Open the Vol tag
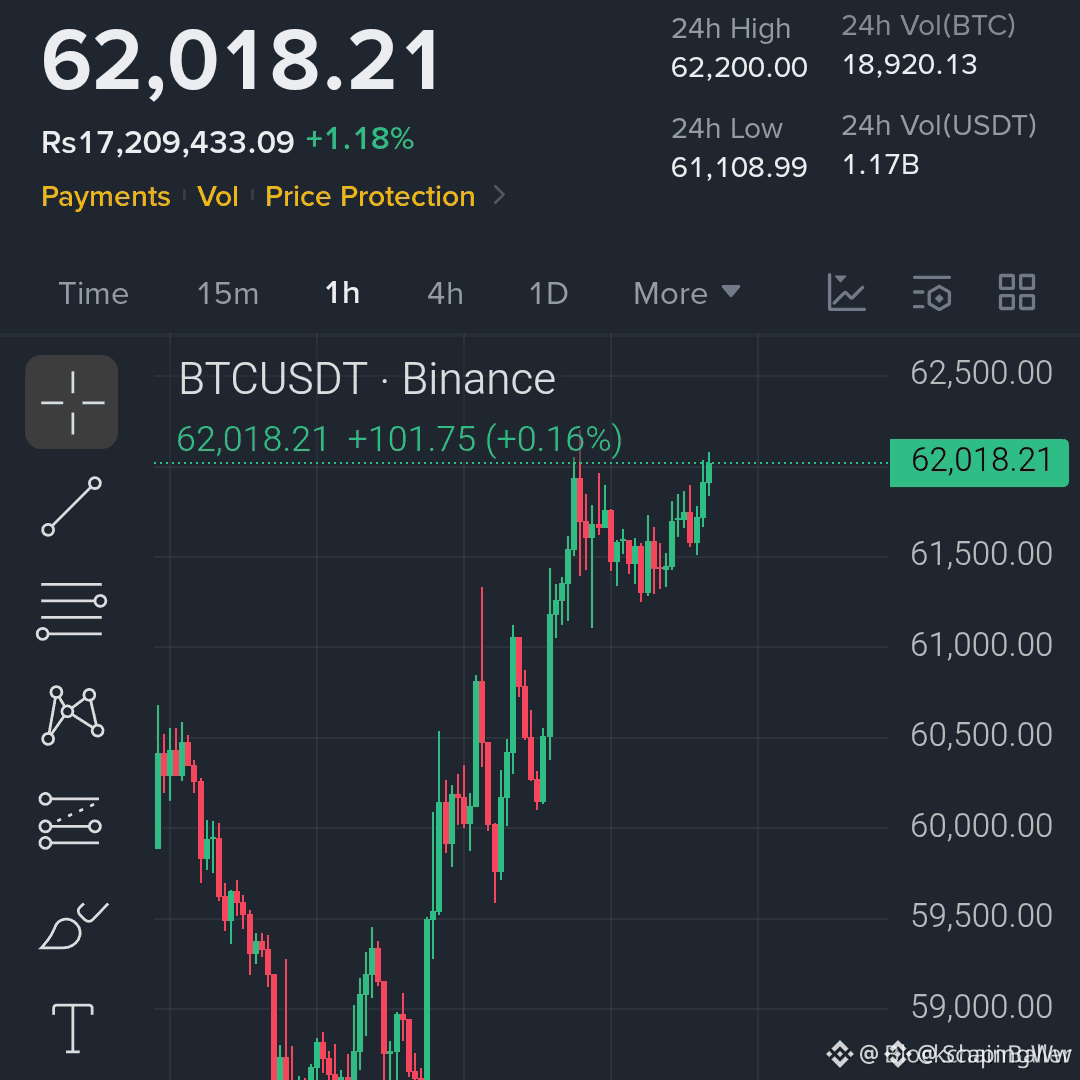This screenshot has height=1080, width=1080. pos(218,197)
